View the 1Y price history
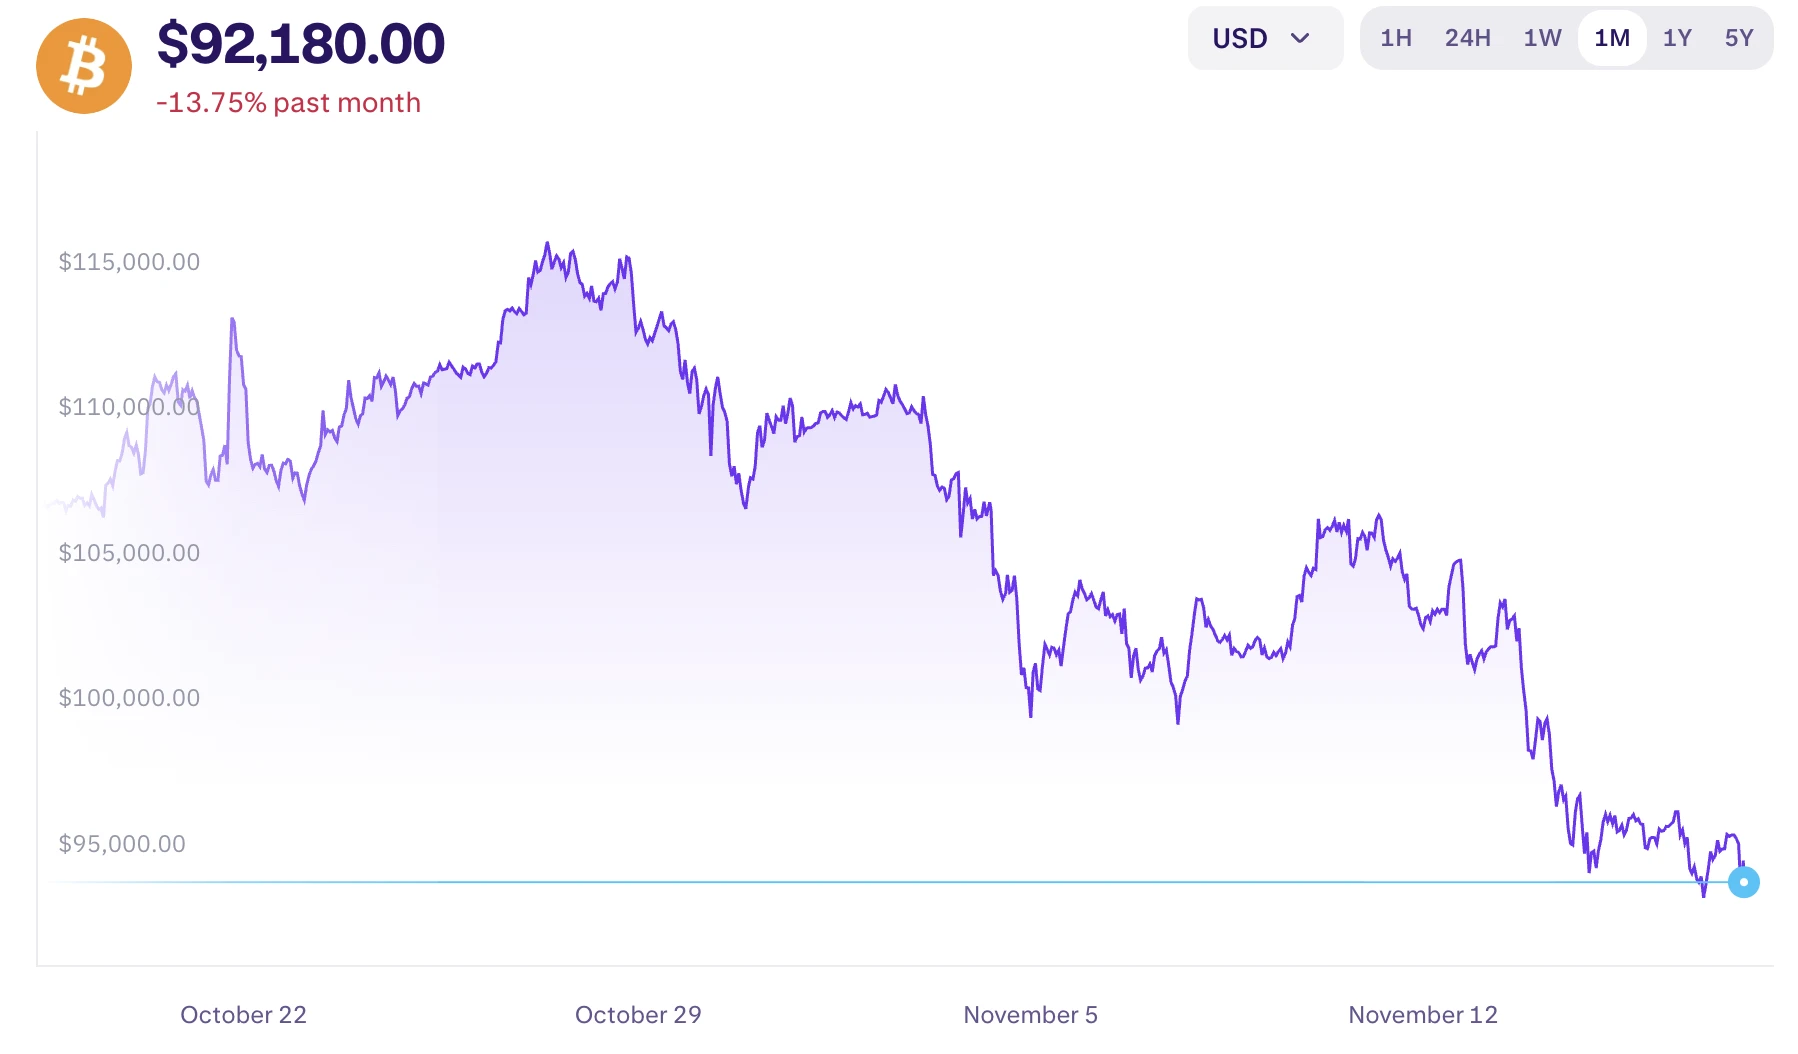This screenshot has height=1054, width=1798. pos(1677,37)
